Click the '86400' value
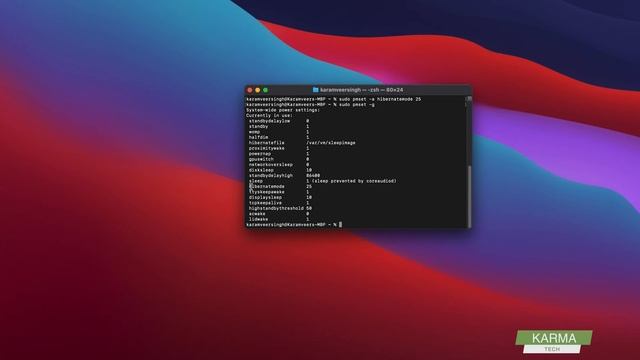640x360 pixels. coord(313,176)
